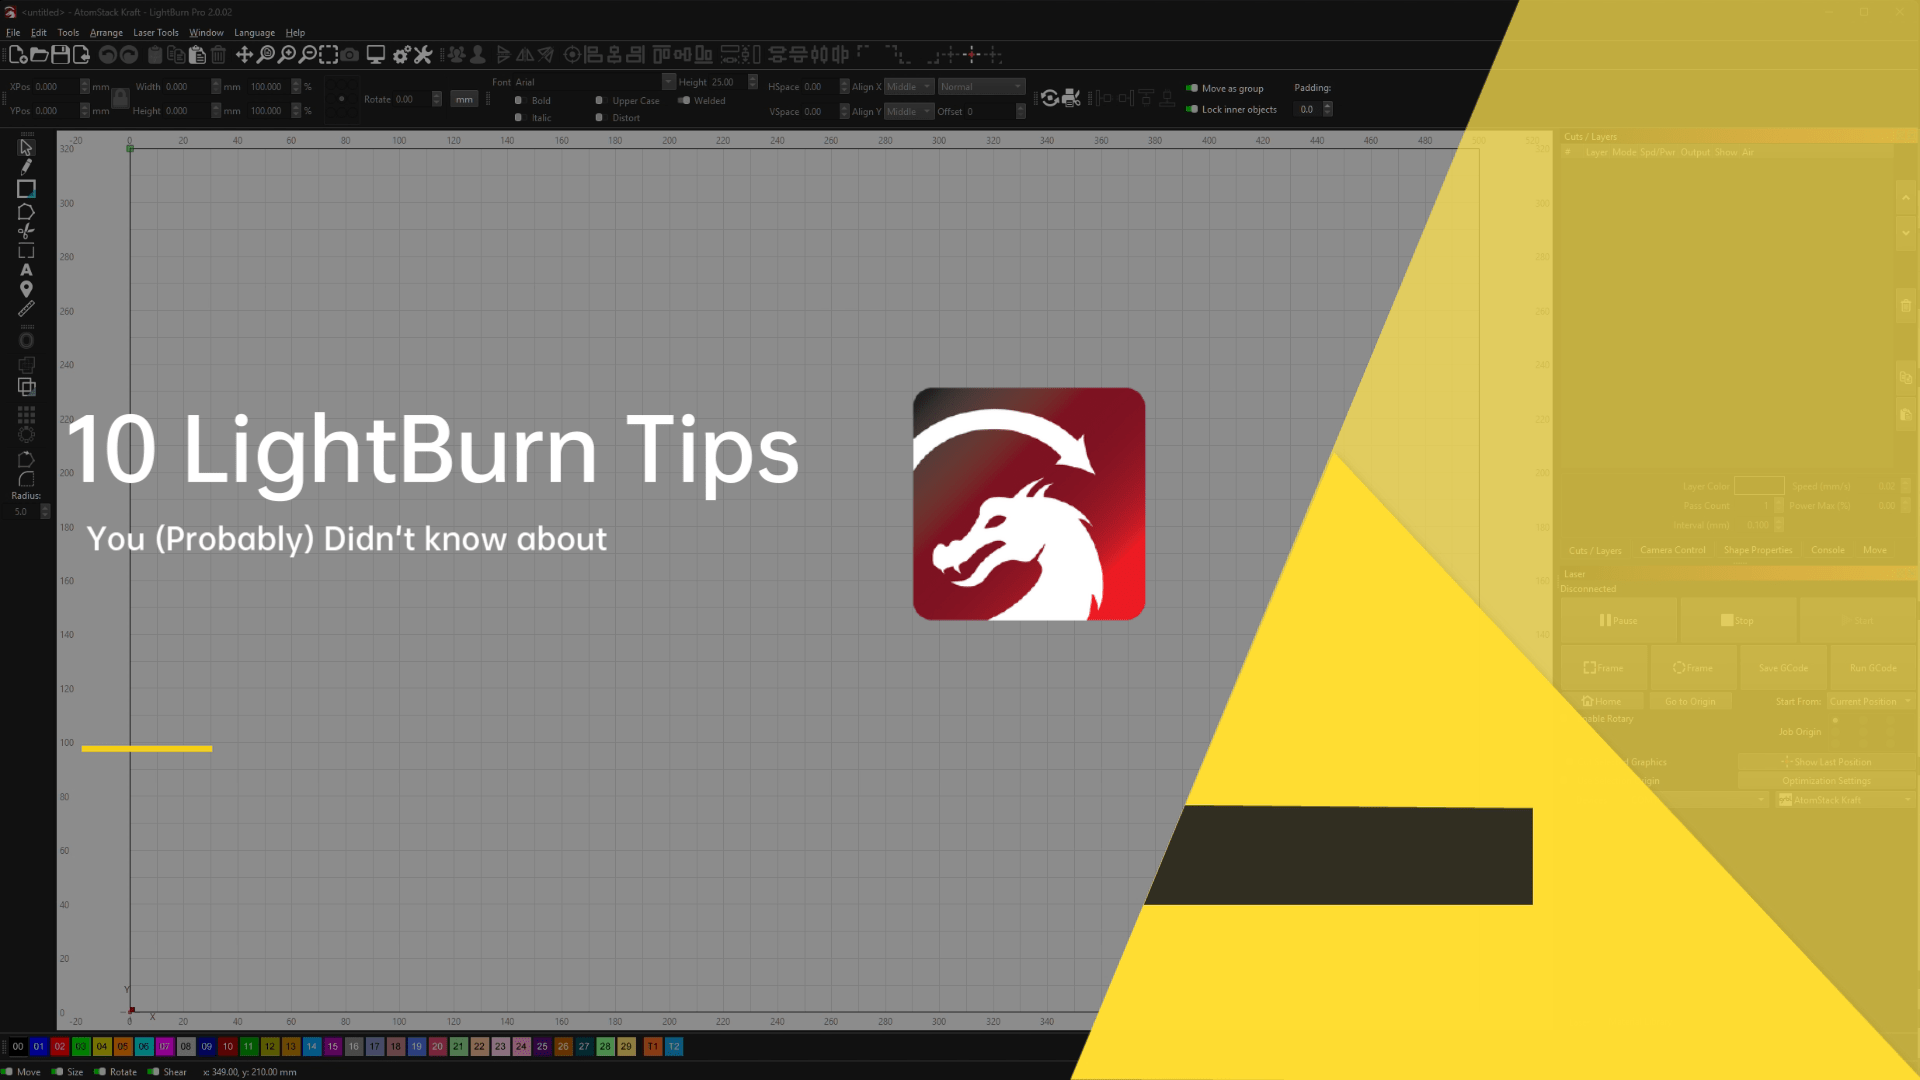Select the Polygon tool

26,212
